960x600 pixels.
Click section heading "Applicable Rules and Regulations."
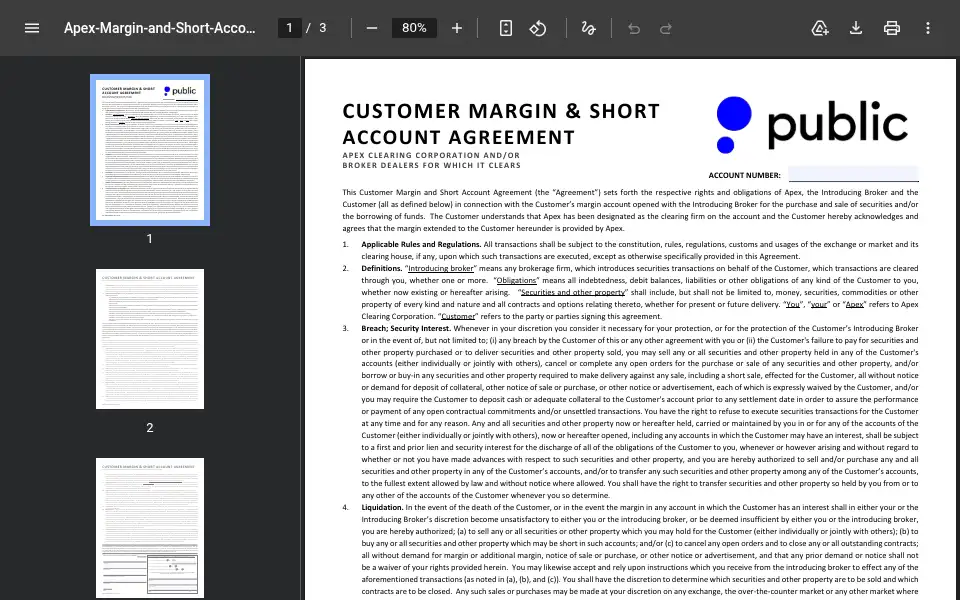[421, 244]
